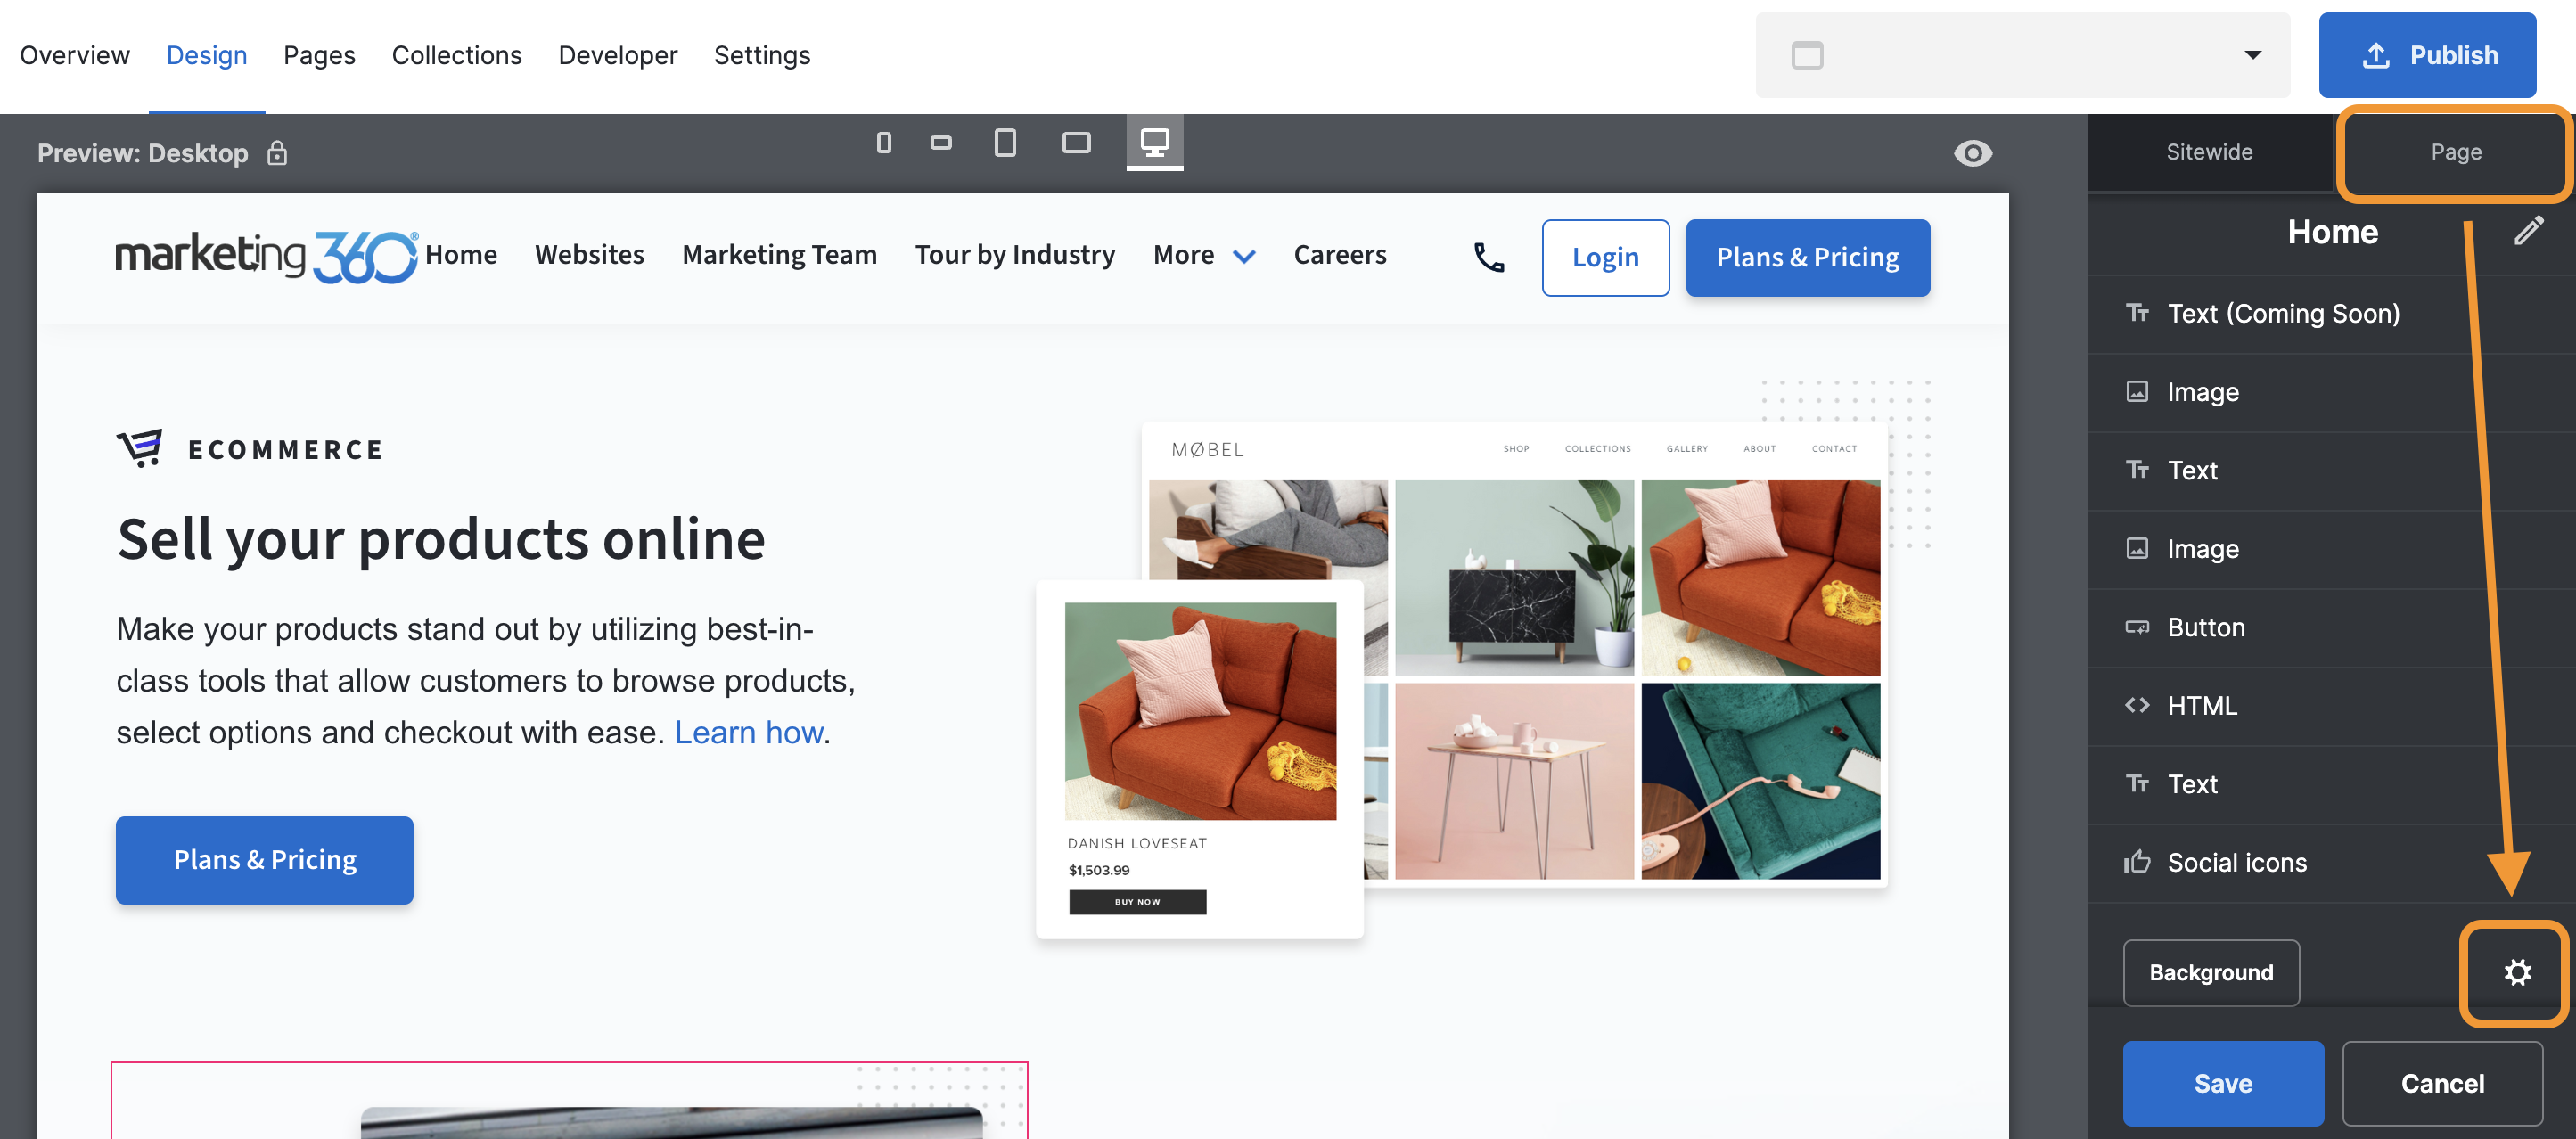Click Save in the right panel
Screen dimensions: 2576x1139
(x=2222, y=1083)
